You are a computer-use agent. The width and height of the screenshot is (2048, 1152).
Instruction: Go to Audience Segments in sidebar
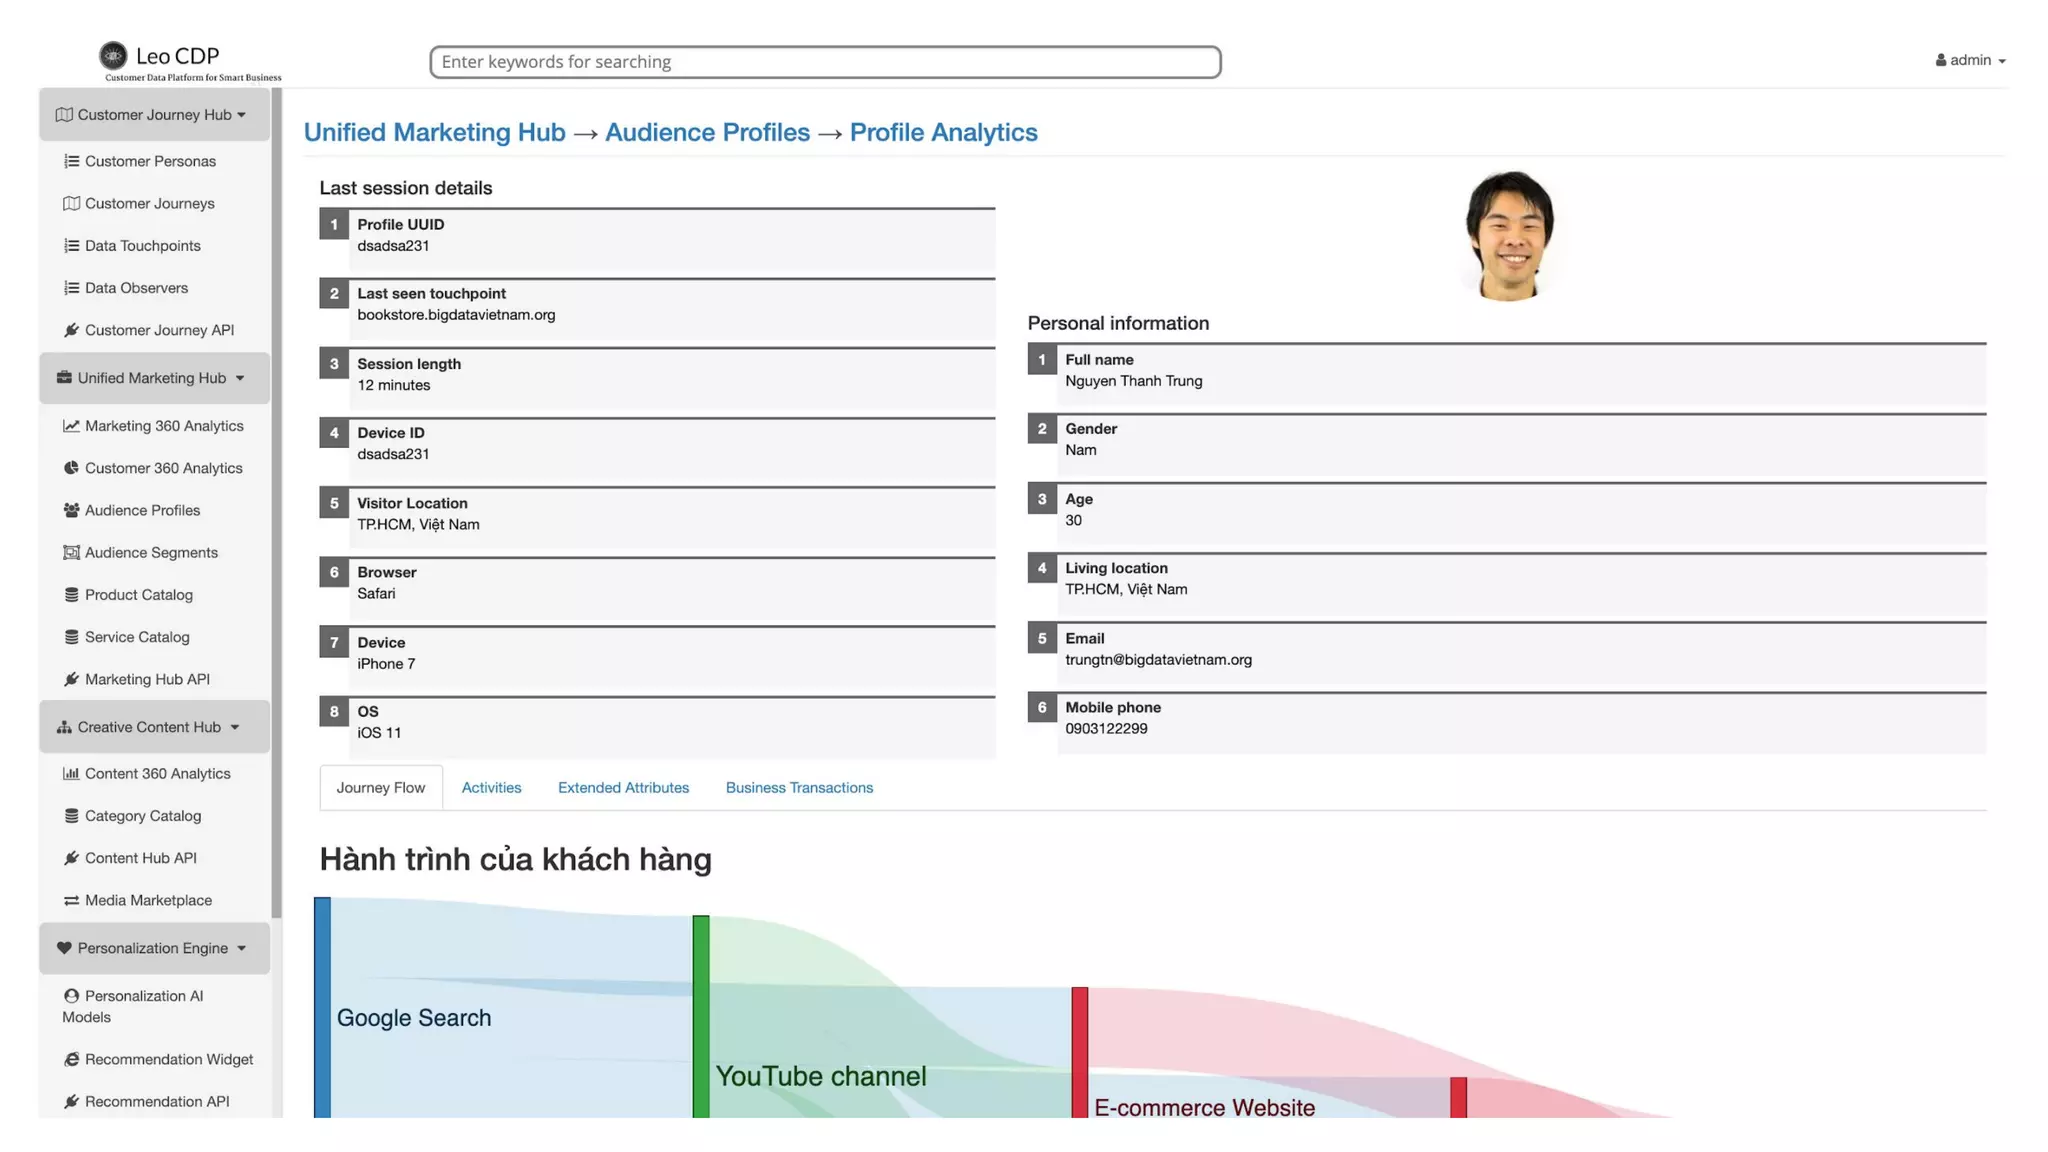[x=151, y=552]
